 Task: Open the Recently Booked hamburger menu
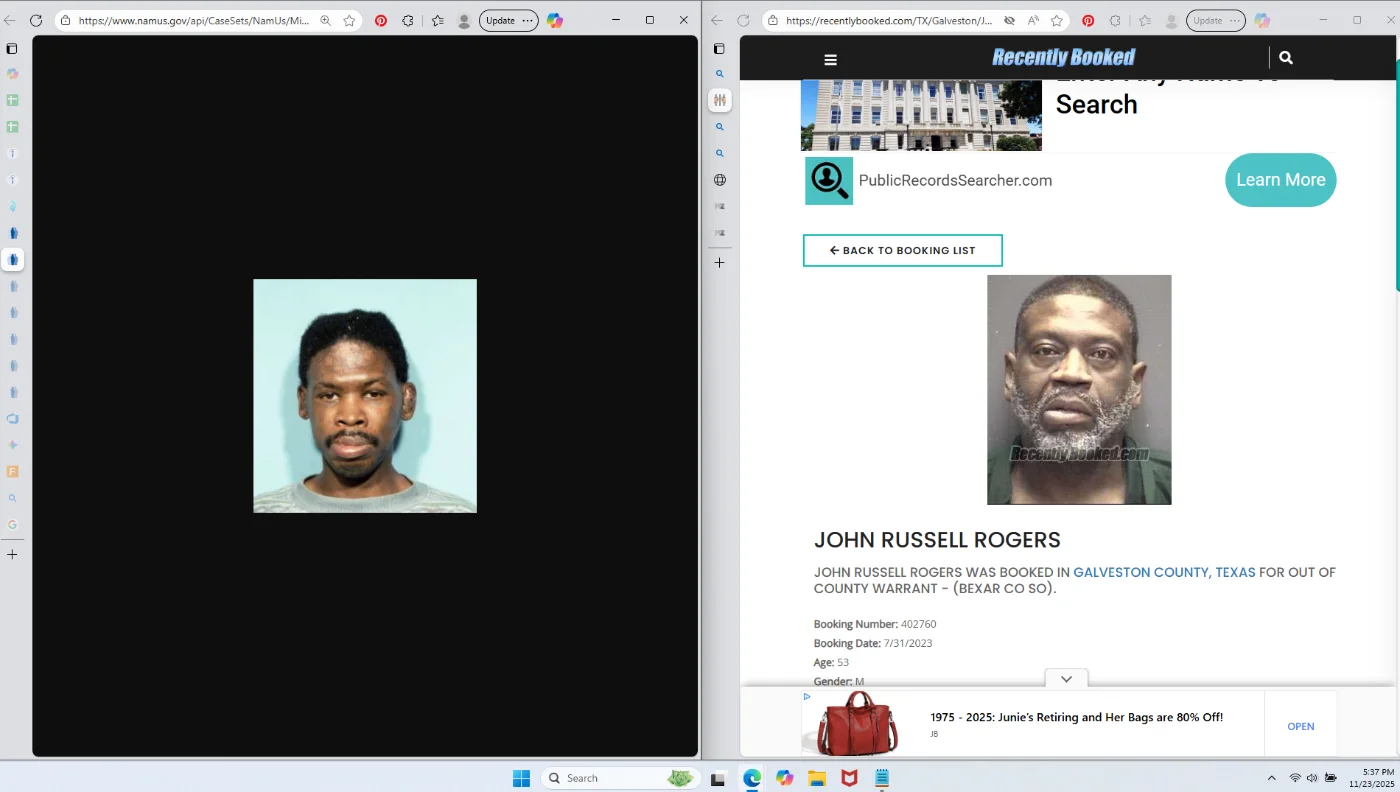pyautogui.click(x=830, y=59)
